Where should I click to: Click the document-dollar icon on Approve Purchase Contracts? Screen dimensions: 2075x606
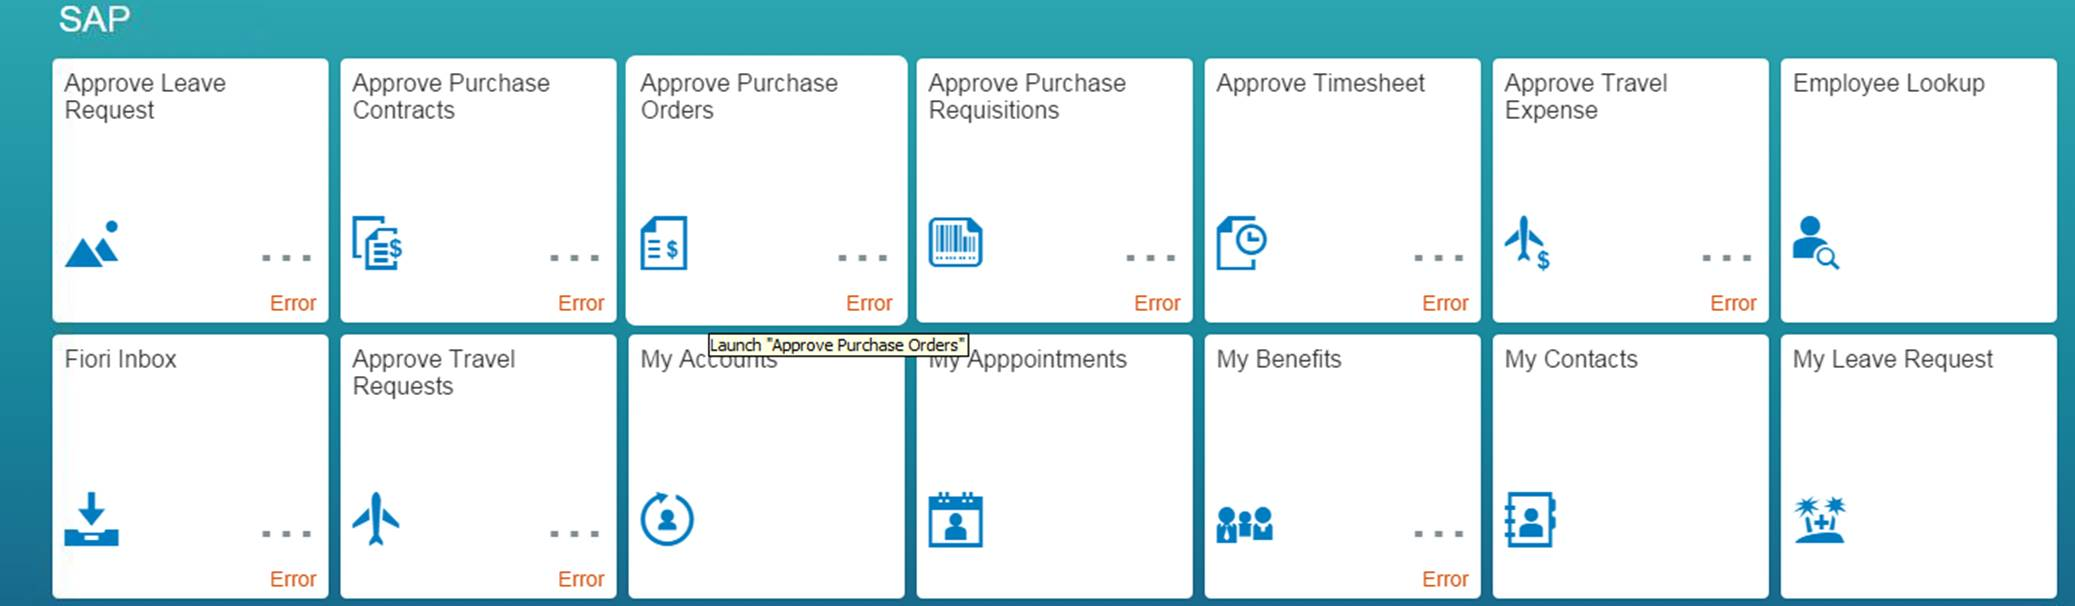[x=377, y=243]
